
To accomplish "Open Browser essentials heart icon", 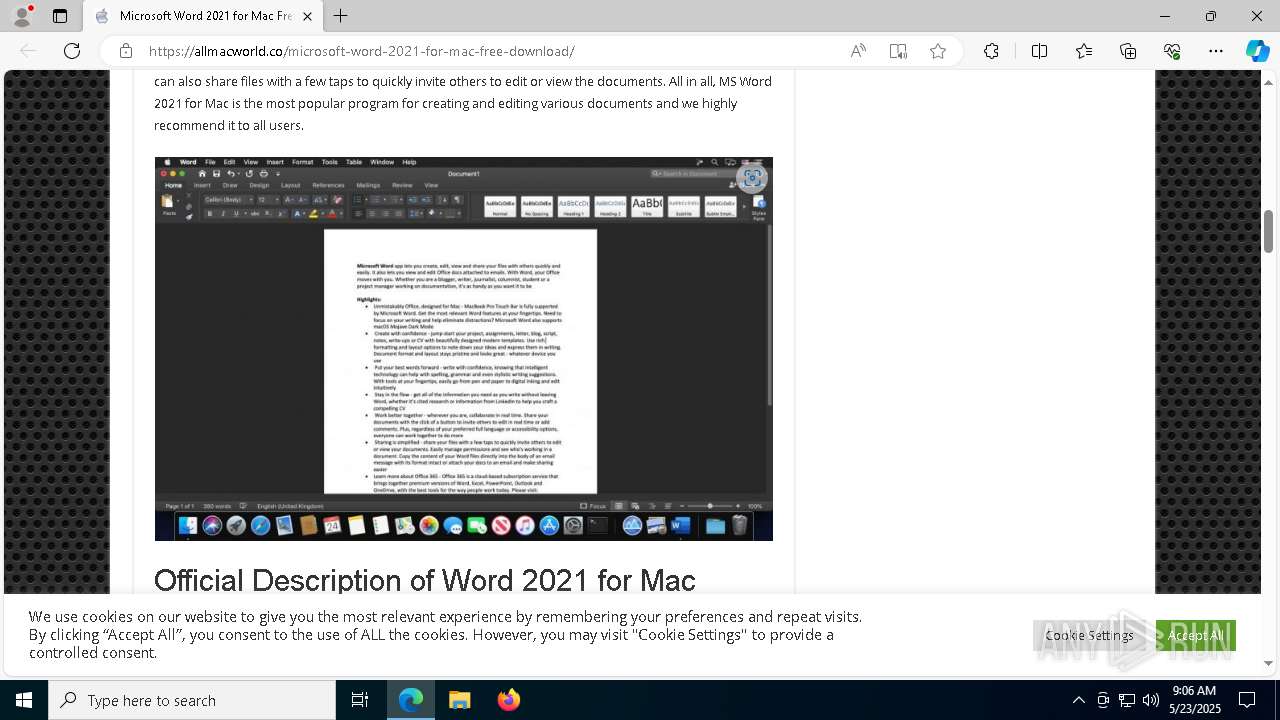I will (1172, 51).
